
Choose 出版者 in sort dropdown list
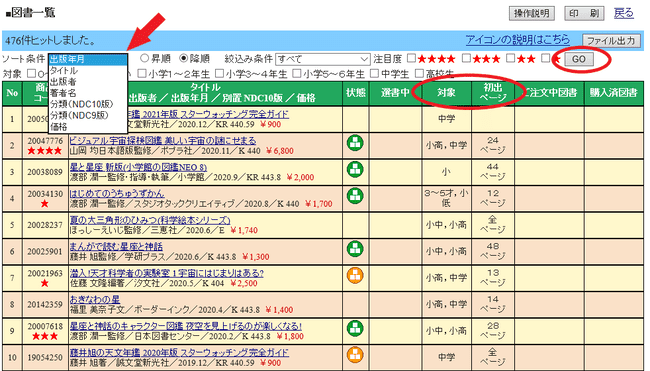87,82
